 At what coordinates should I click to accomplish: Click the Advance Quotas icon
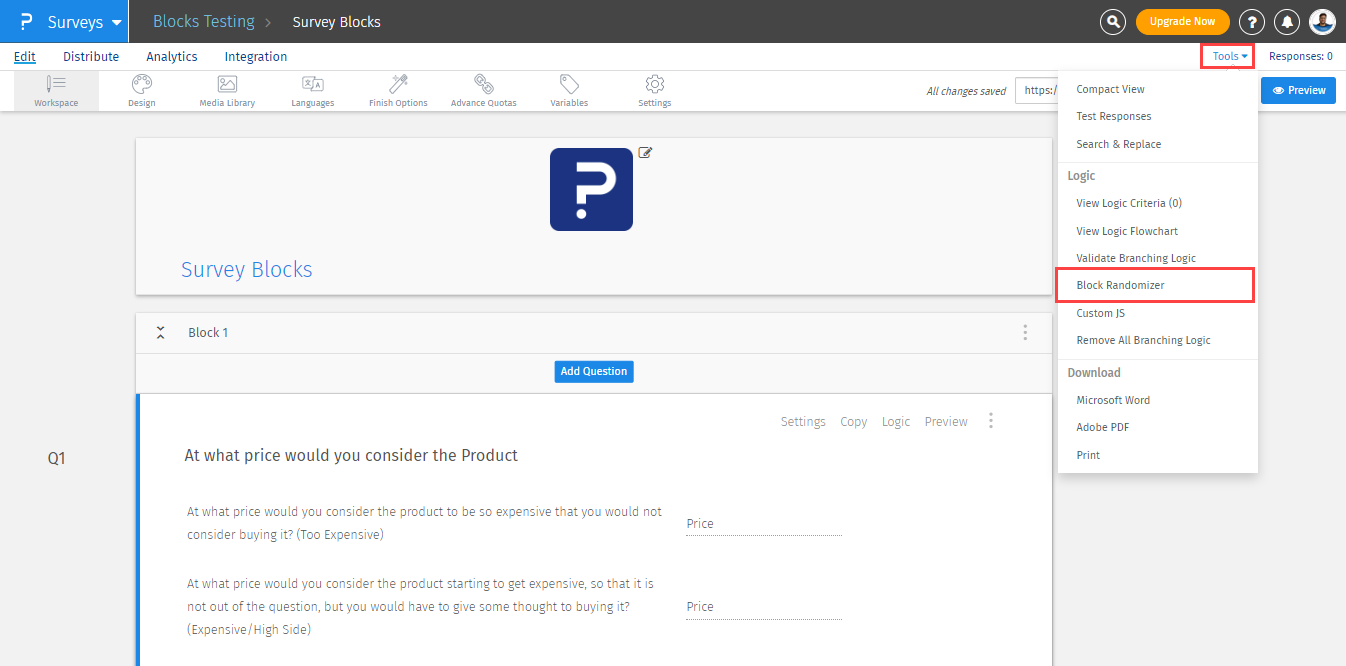point(483,85)
